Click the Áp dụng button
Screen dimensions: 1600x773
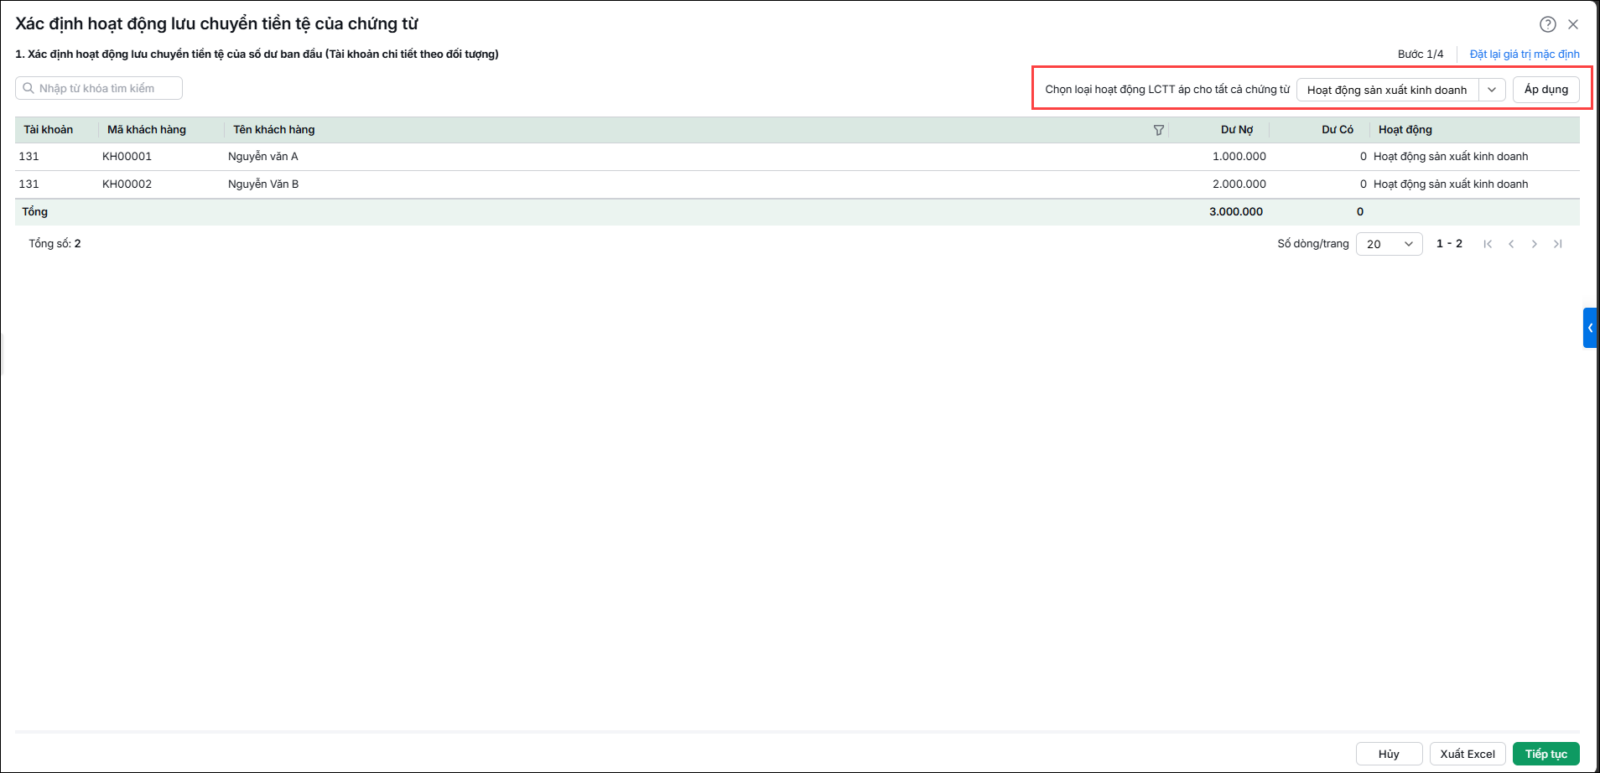click(1546, 89)
